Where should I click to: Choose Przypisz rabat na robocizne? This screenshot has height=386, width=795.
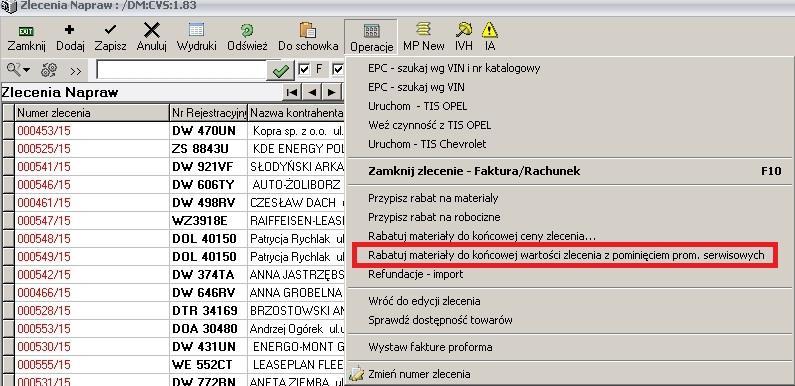click(434, 217)
